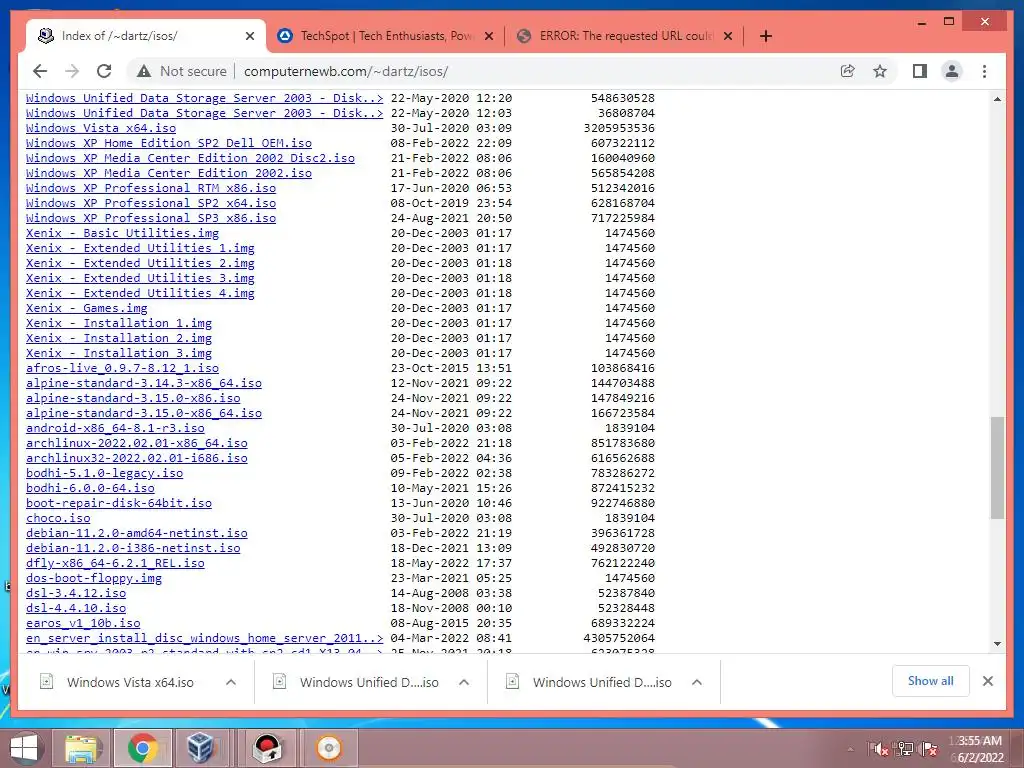Click the Action Center flag icon
This screenshot has width=1024, height=768.
(x=929, y=749)
